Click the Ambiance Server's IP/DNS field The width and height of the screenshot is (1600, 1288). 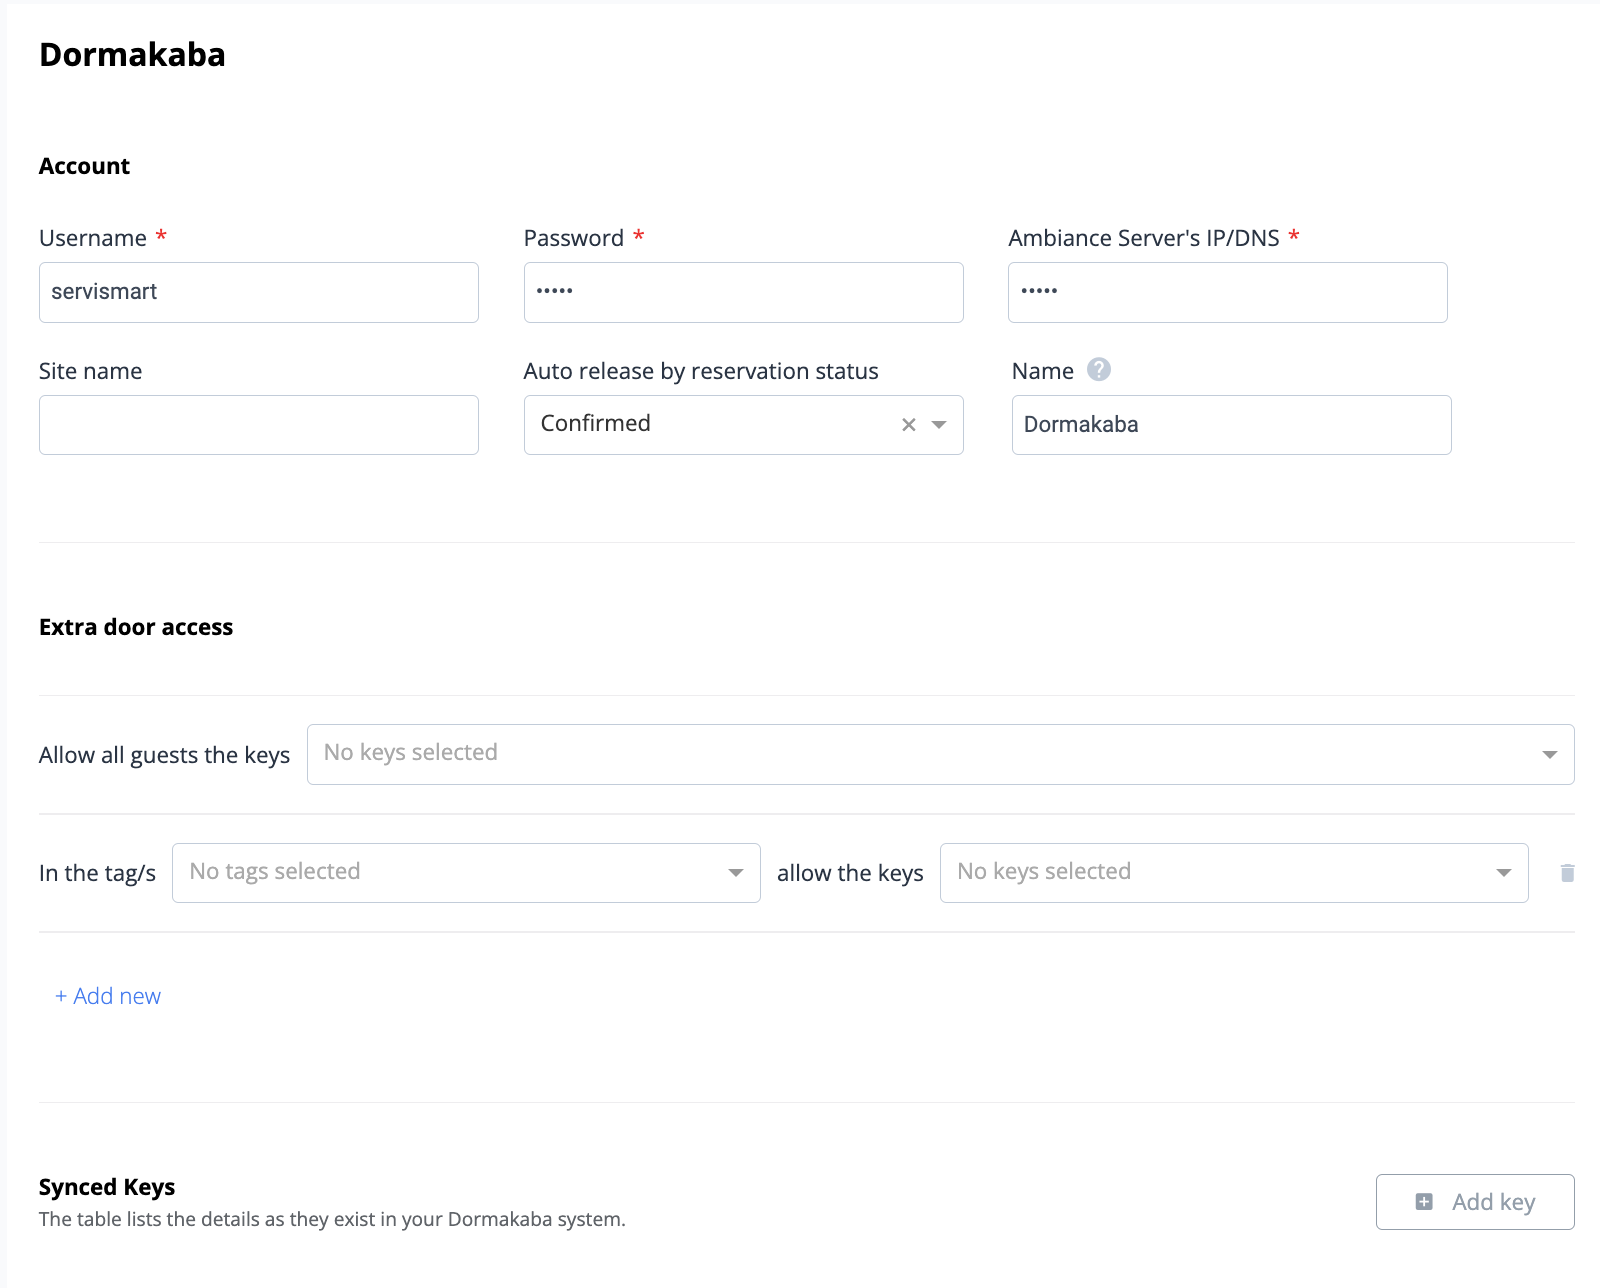[1227, 292]
